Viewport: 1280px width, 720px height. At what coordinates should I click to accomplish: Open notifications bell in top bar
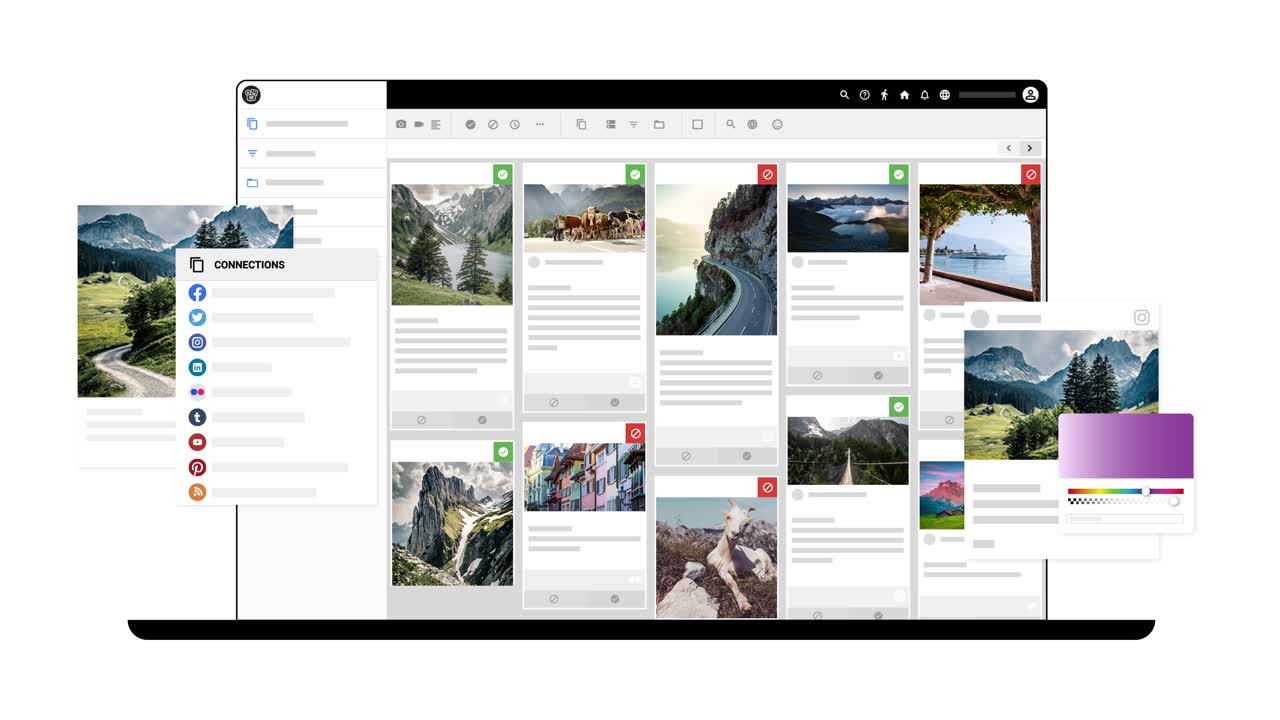point(924,95)
